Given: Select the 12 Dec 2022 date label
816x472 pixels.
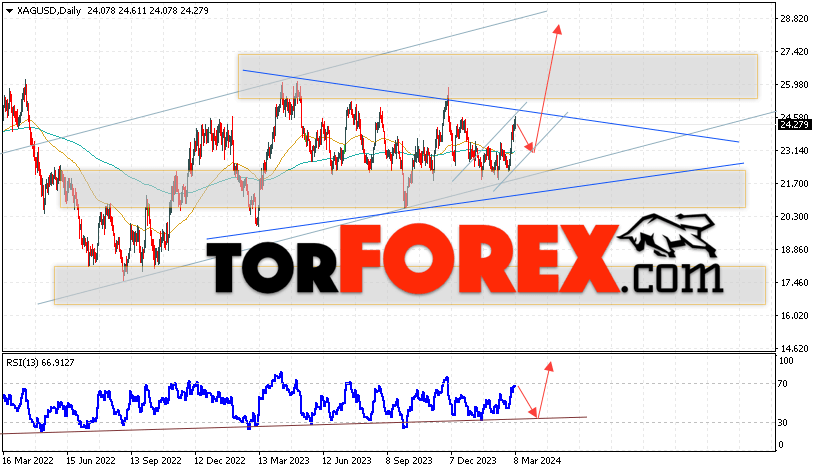Looking at the screenshot, I should pyautogui.click(x=220, y=461).
